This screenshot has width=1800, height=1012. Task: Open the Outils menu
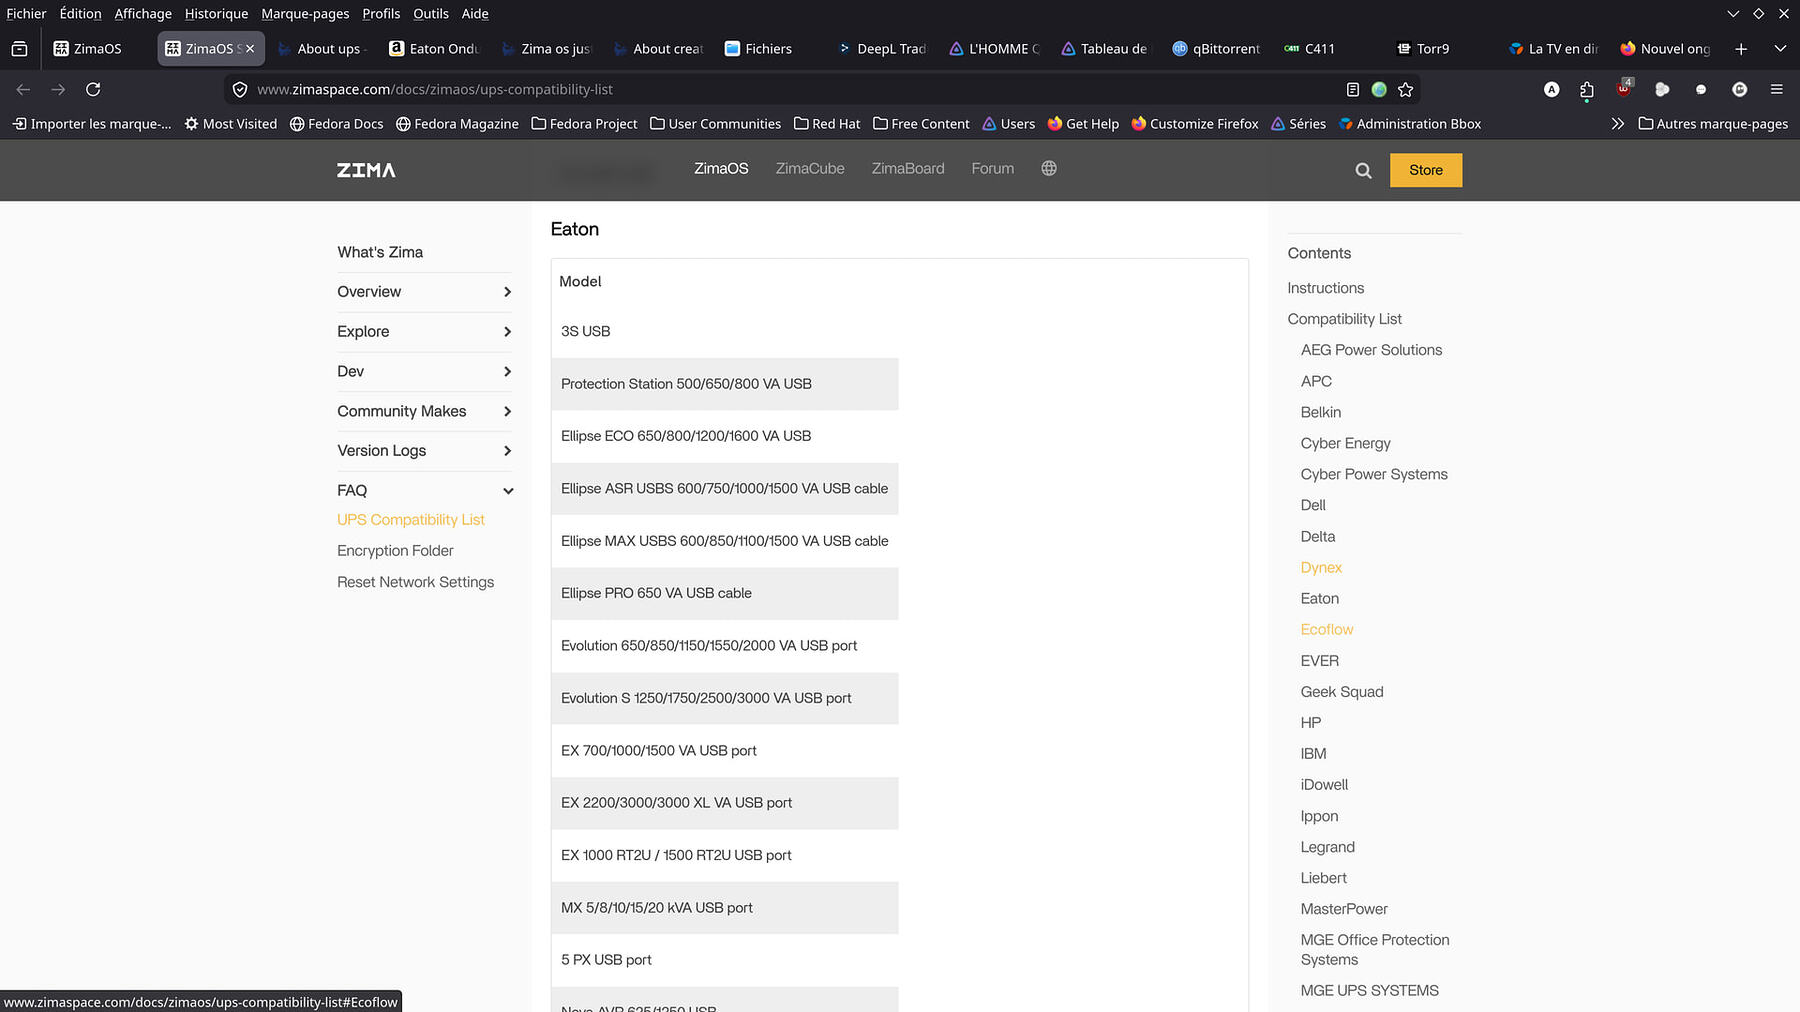tap(431, 14)
